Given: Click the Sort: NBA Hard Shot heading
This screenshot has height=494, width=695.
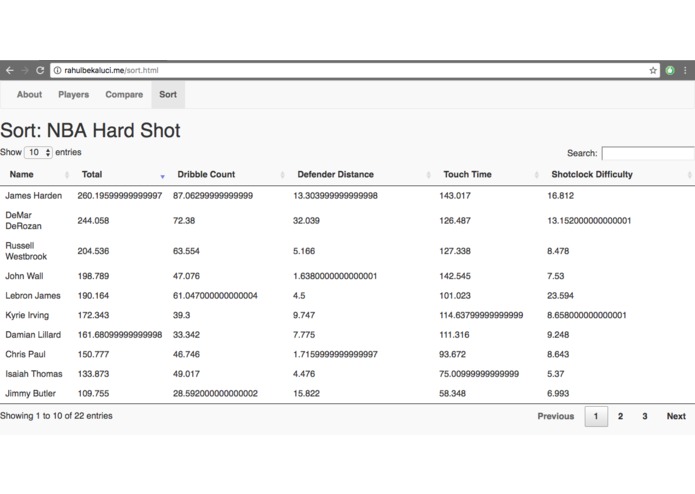Looking at the screenshot, I should 90,131.
